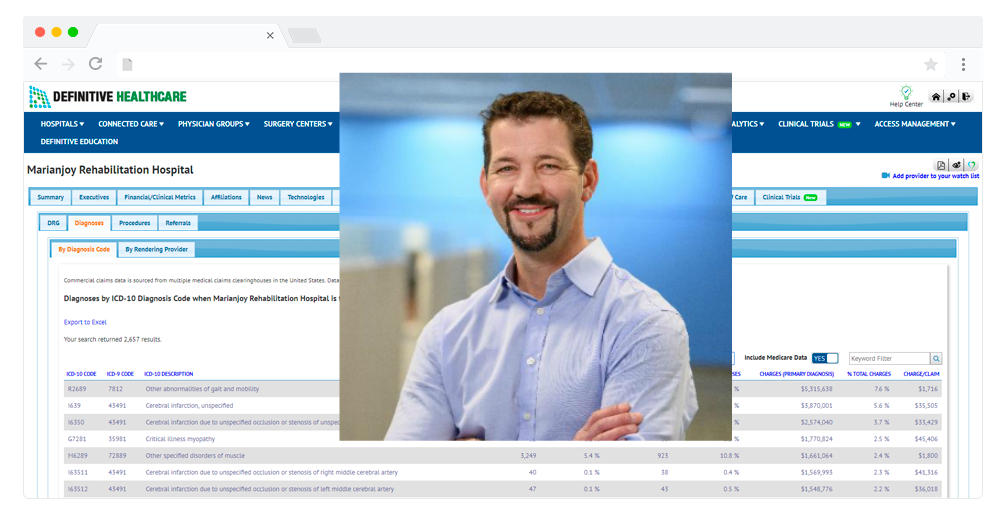The image size is (1005, 517).
Task: Switch to the Procedures tab
Action: pos(135,223)
